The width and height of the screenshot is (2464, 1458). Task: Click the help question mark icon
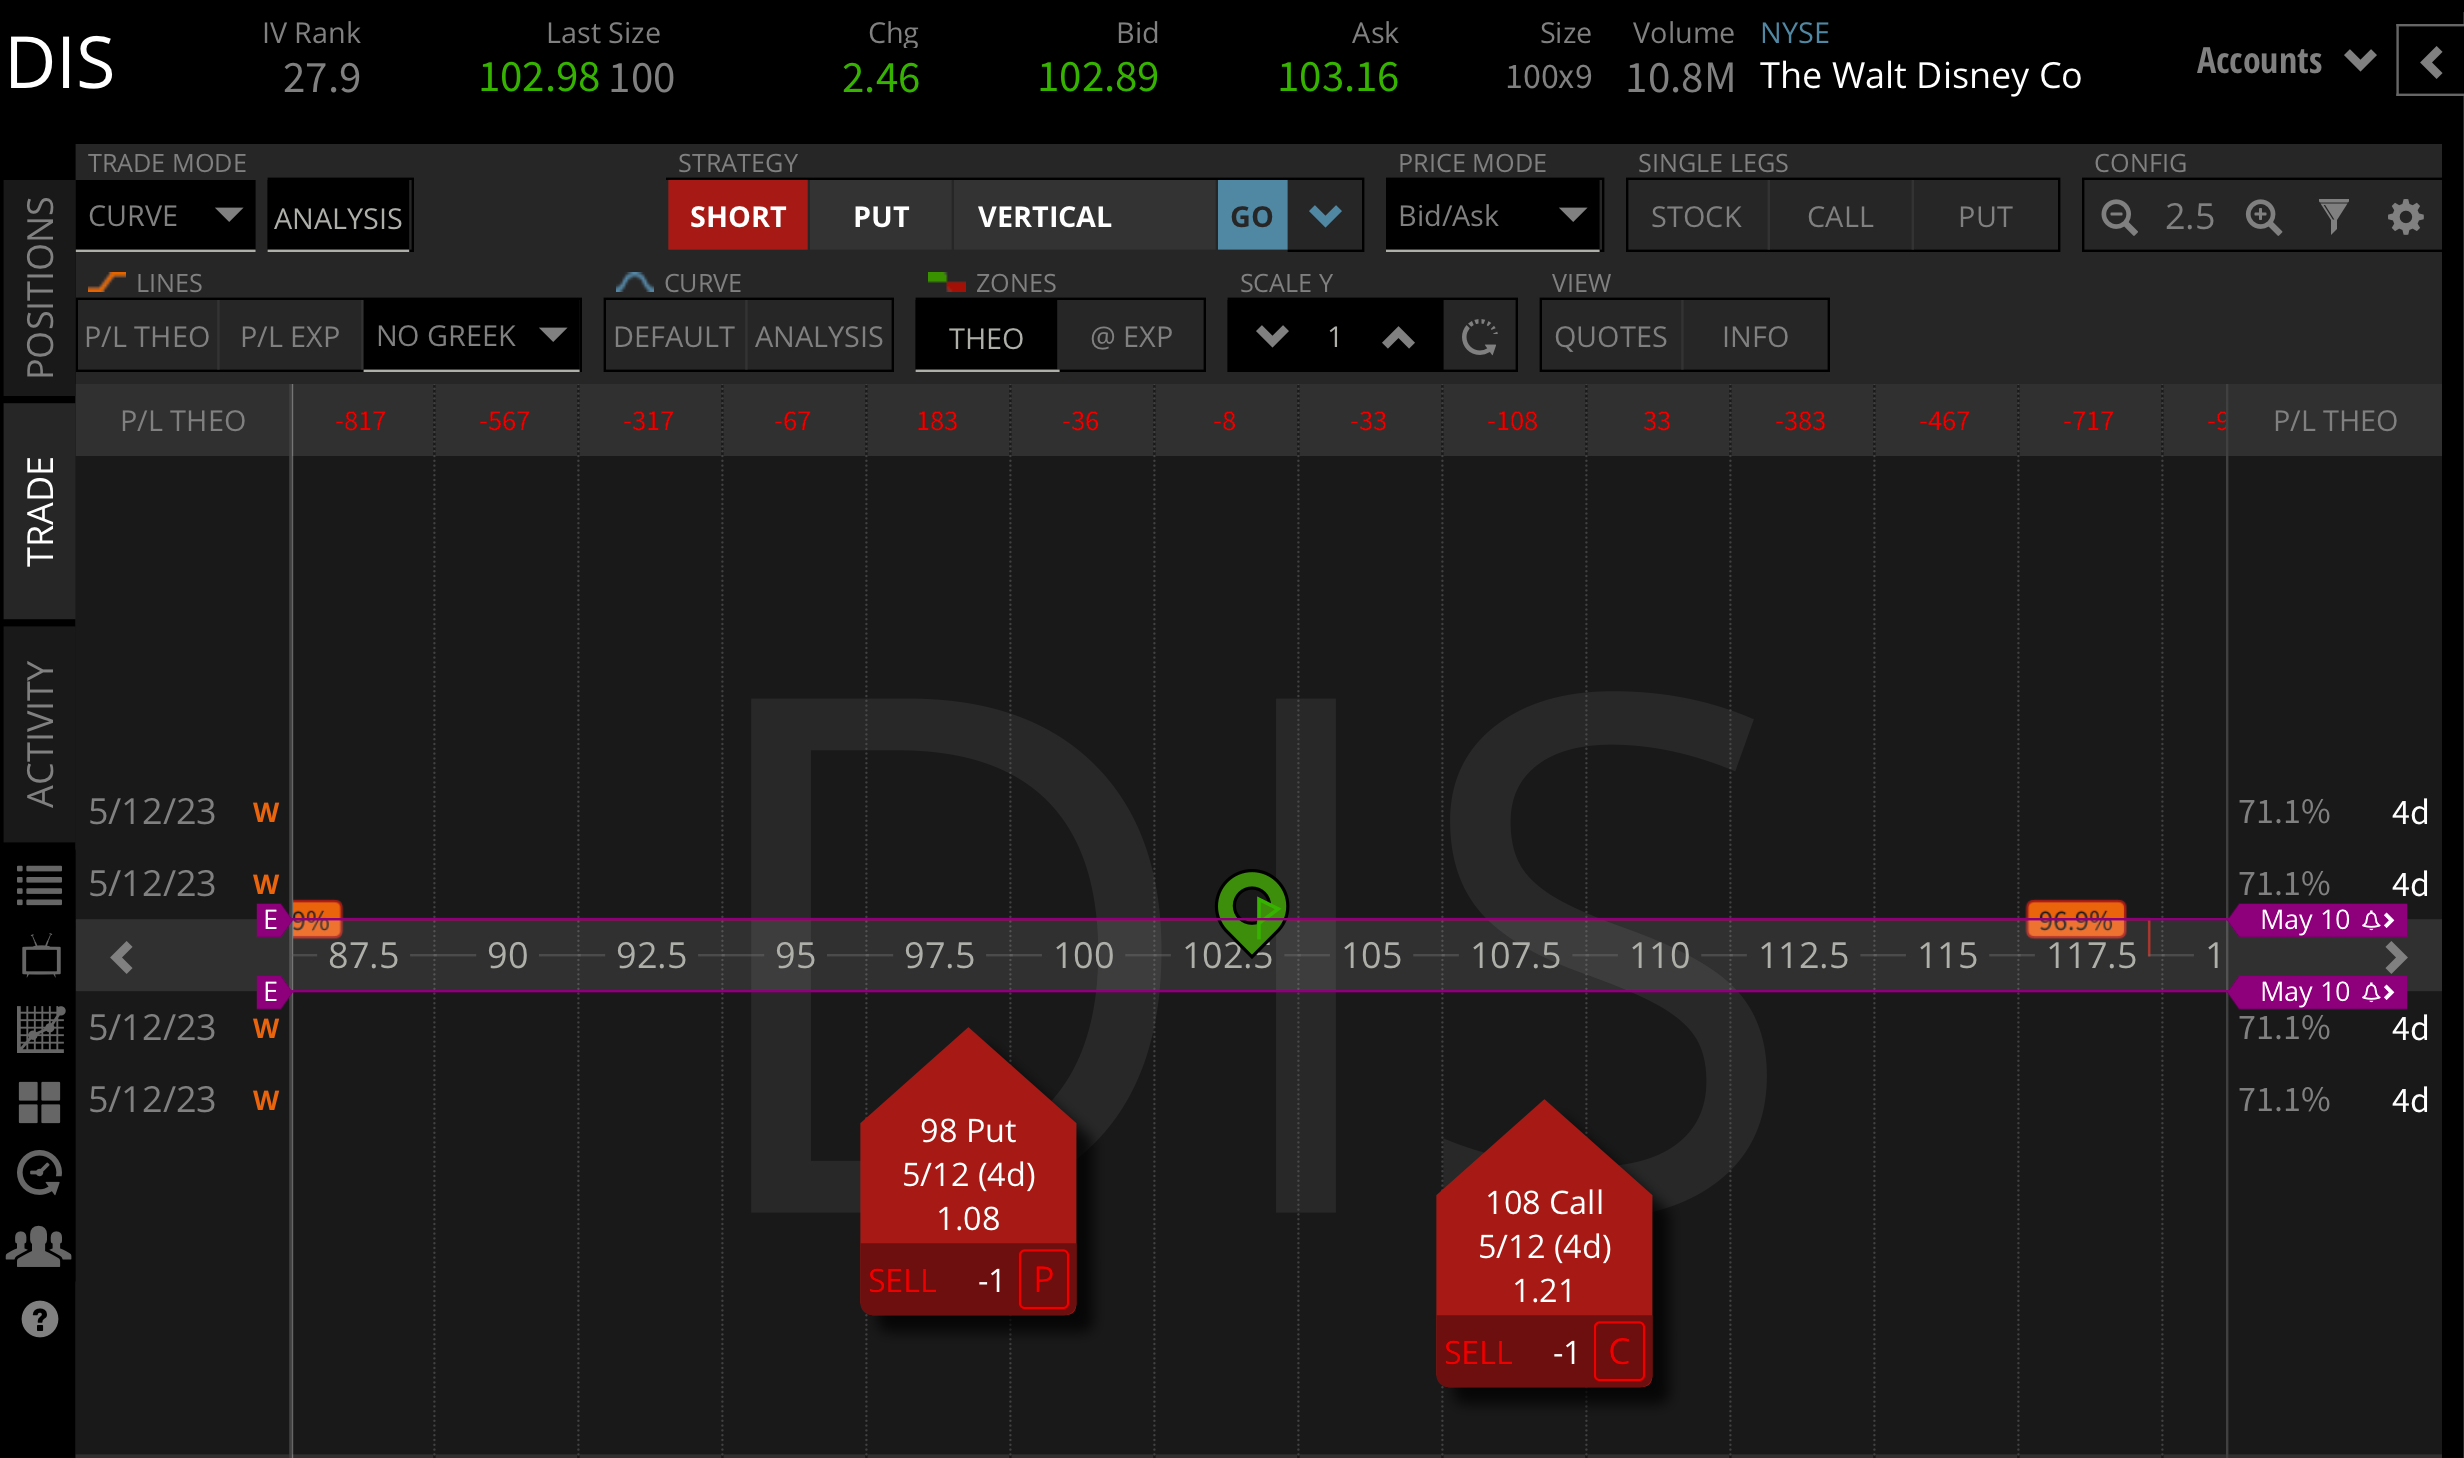point(40,1320)
